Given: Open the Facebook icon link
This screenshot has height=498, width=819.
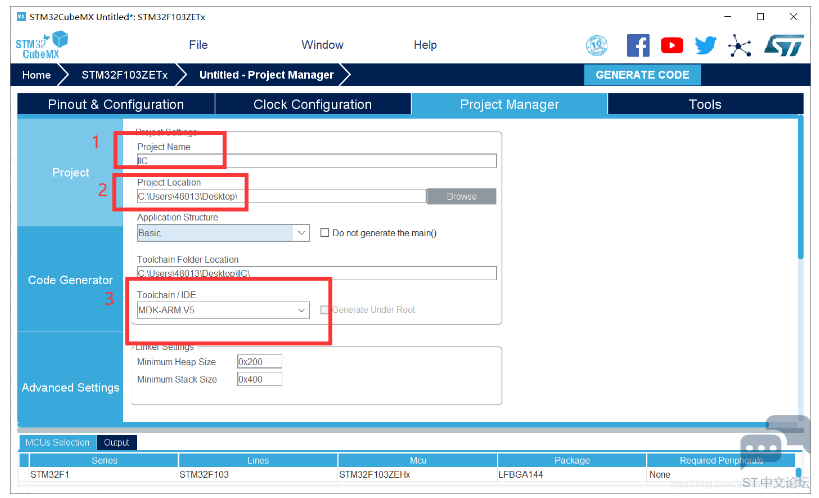Looking at the screenshot, I should tap(638, 45).
